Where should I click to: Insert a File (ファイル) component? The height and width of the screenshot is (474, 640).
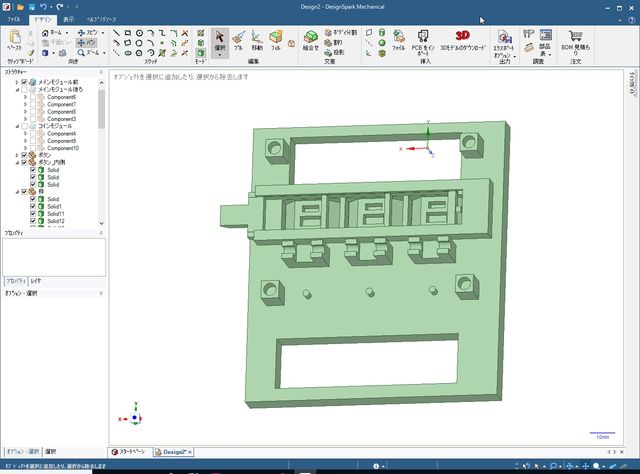pos(398,40)
